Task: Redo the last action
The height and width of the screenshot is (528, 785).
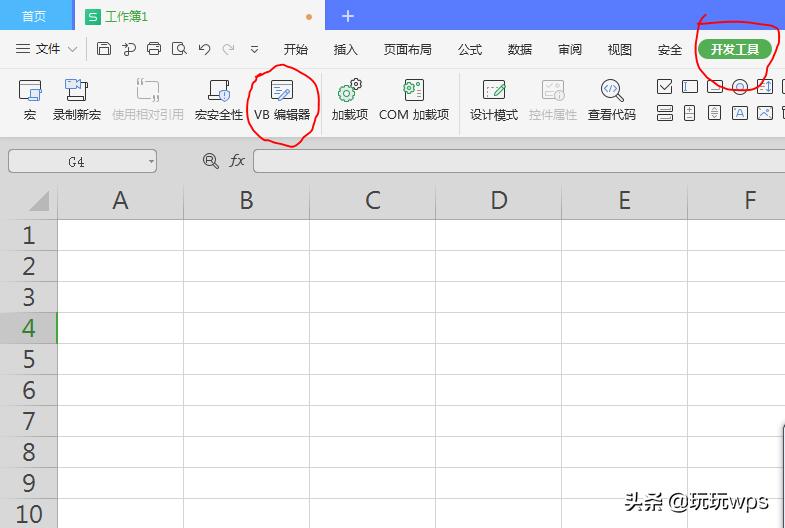Action: pyautogui.click(x=229, y=49)
